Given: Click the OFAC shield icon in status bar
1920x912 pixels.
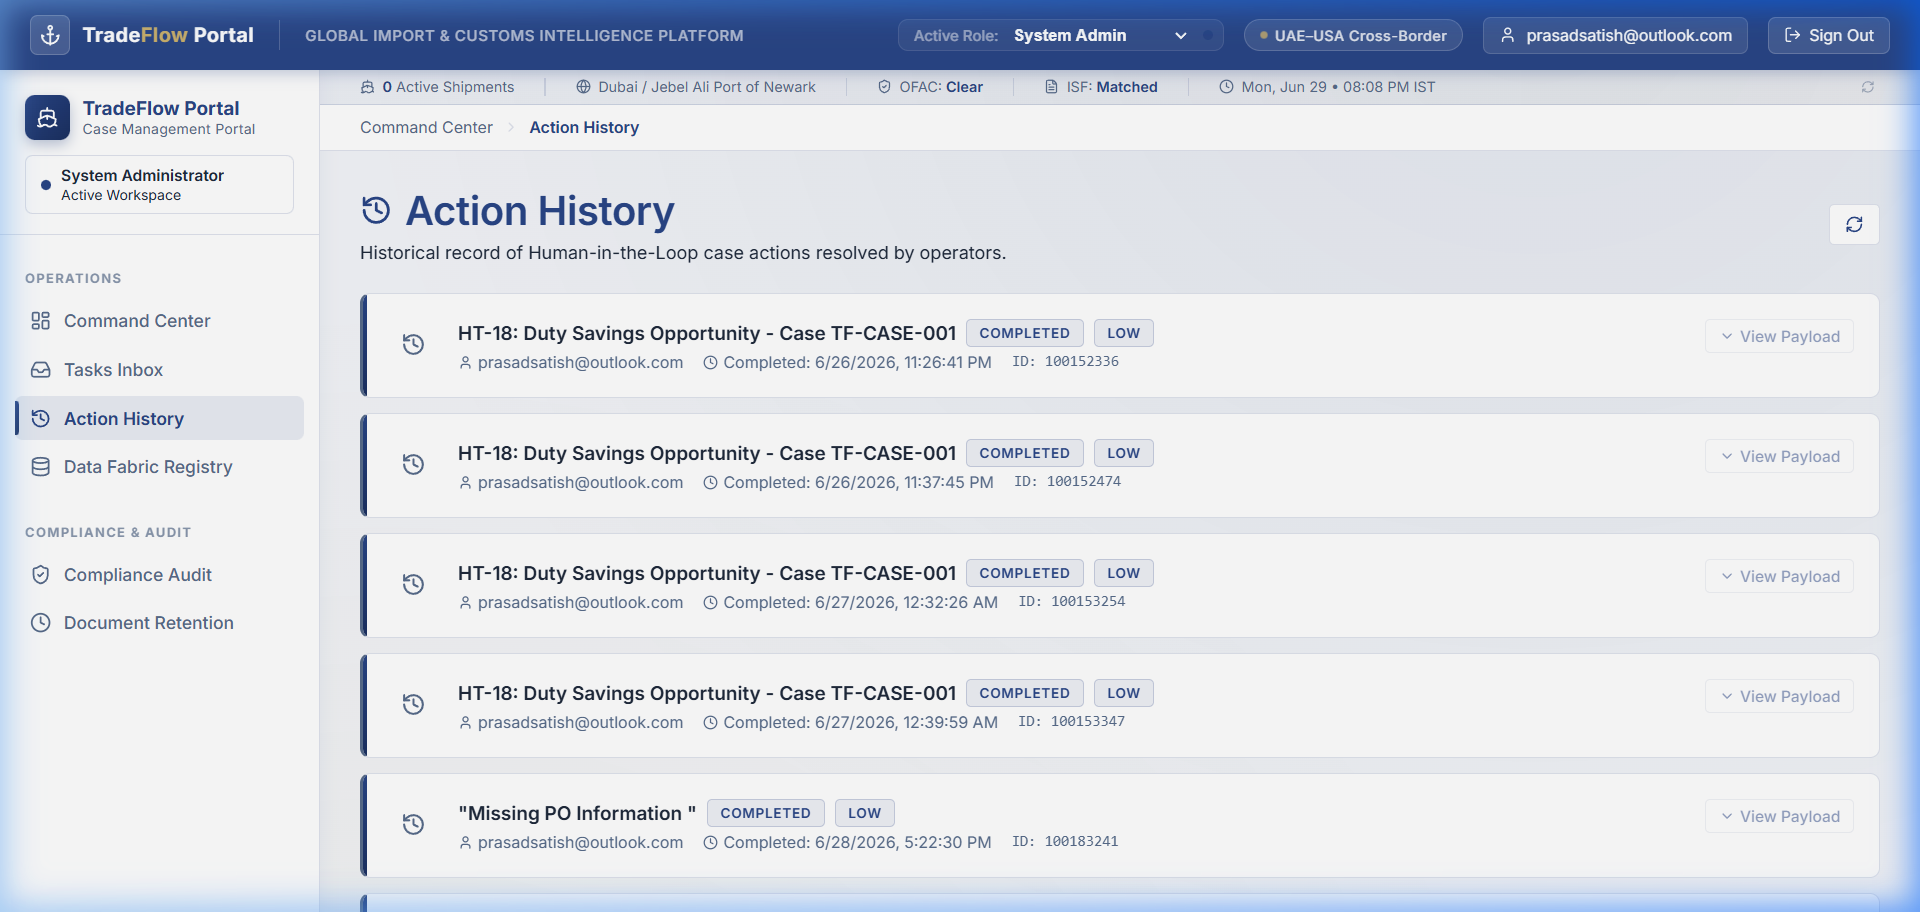Looking at the screenshot, I should [x=884, y=87].
